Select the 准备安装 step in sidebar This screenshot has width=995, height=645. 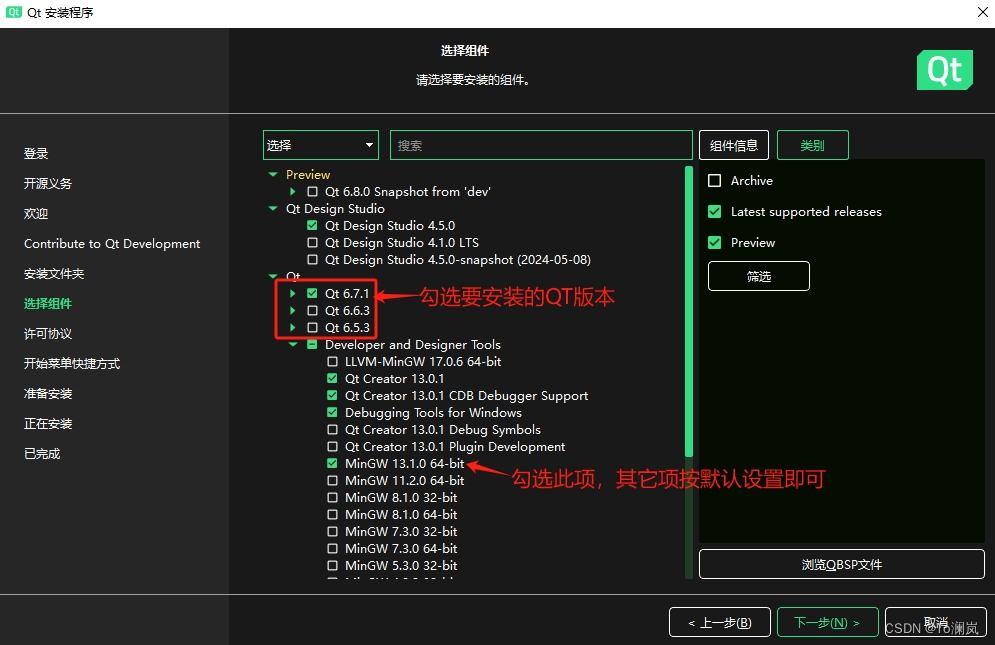[48, 394]
